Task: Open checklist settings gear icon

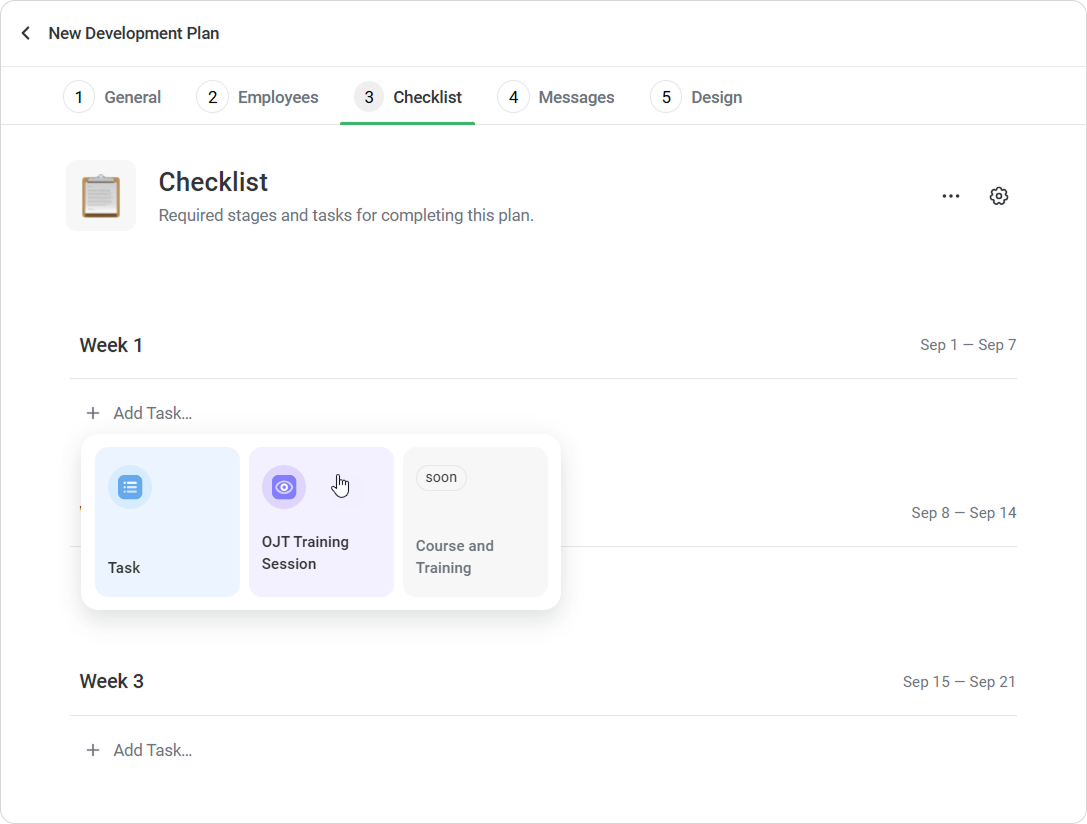Action: click(998, 196)
